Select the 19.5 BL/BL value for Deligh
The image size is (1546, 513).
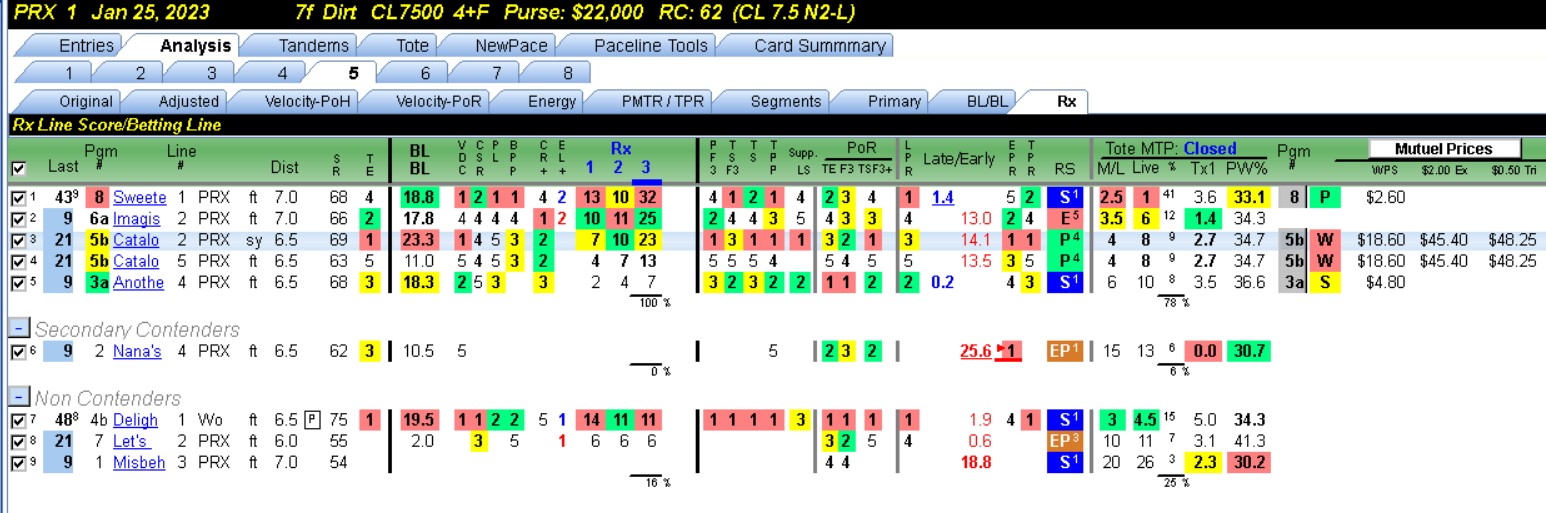pyautogui.click(x=419, y=420)
